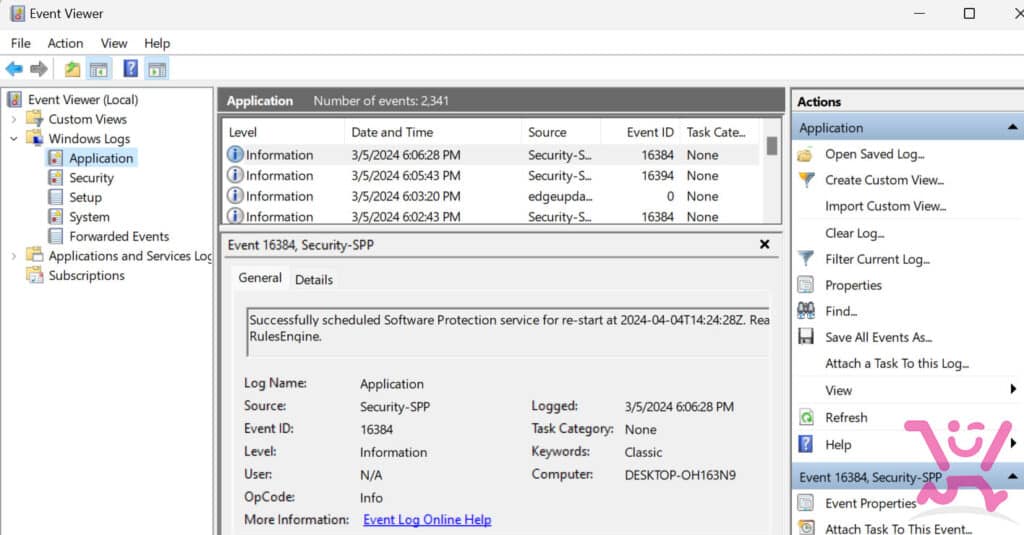Select Subscriptions in the tree
The height and width of the screenshot is (535, 1024).
(86, 276)
